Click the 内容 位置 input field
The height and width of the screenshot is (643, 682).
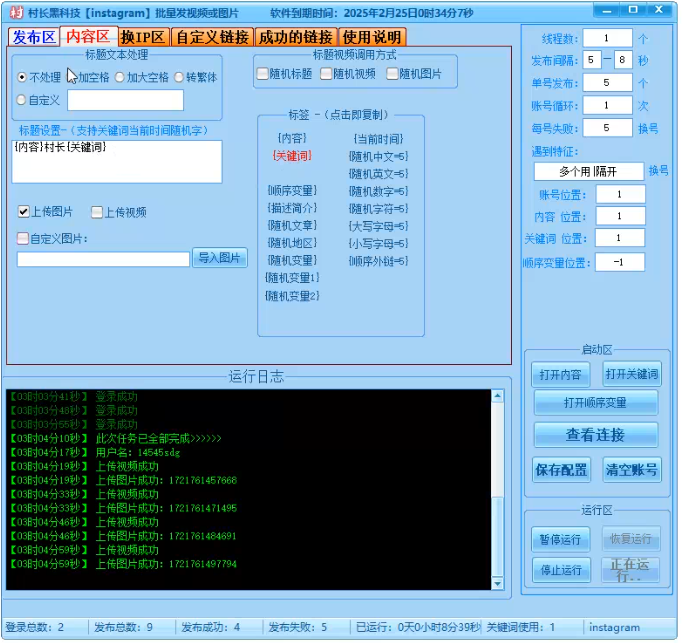[x=620, y=216]
